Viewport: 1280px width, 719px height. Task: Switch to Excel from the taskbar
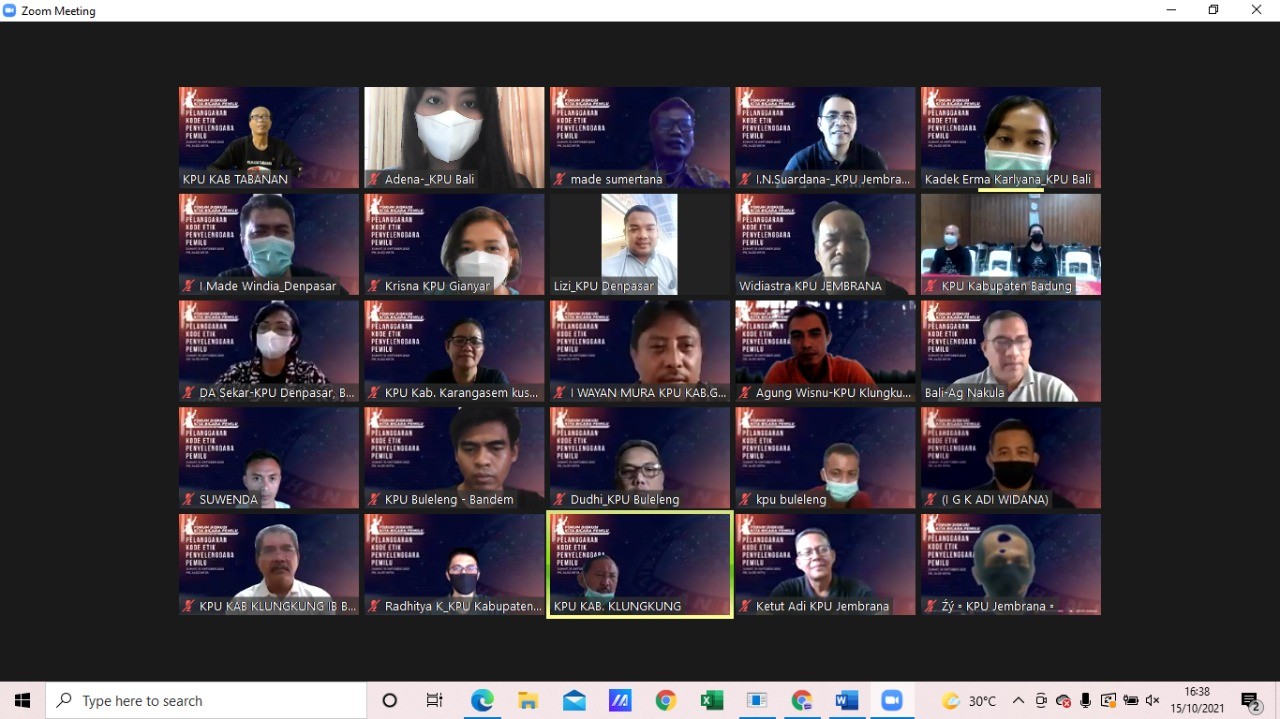pyautogui.click(x=711, y=701)
